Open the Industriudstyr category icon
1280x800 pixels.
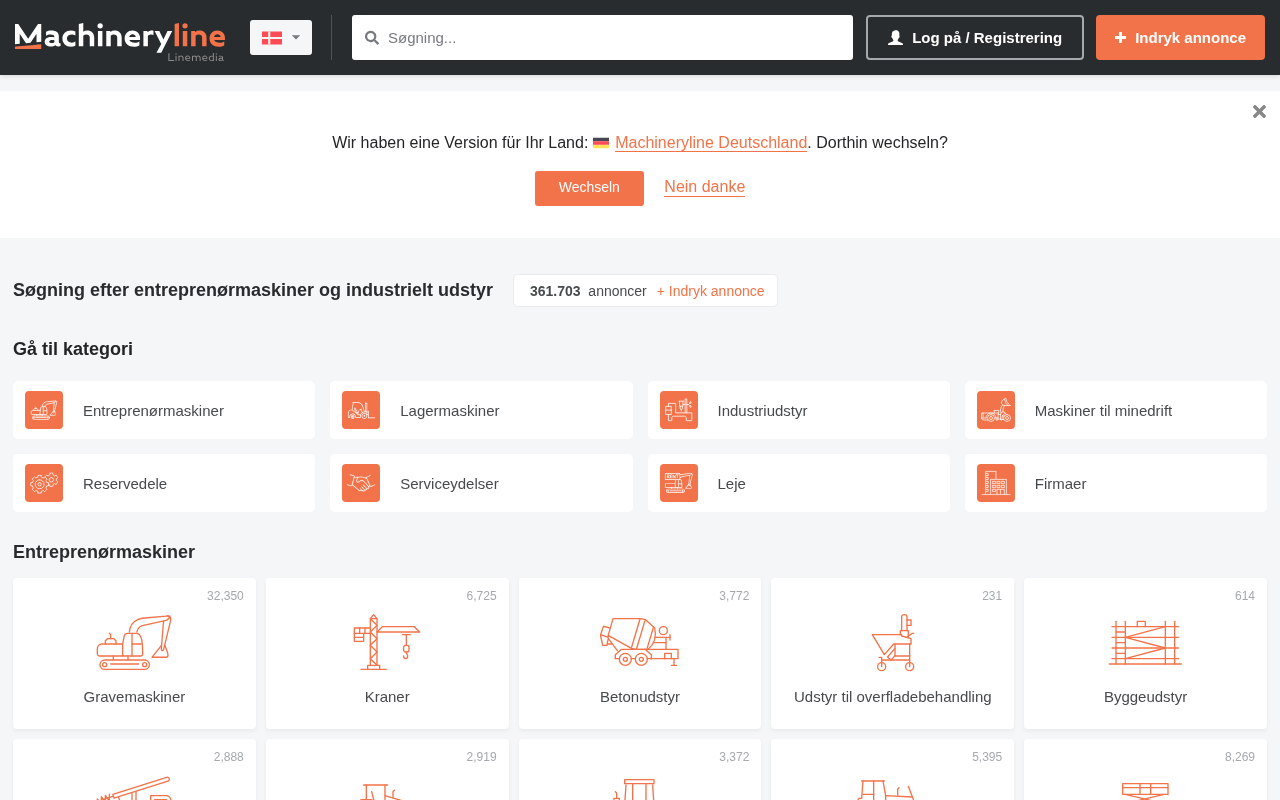679,410
